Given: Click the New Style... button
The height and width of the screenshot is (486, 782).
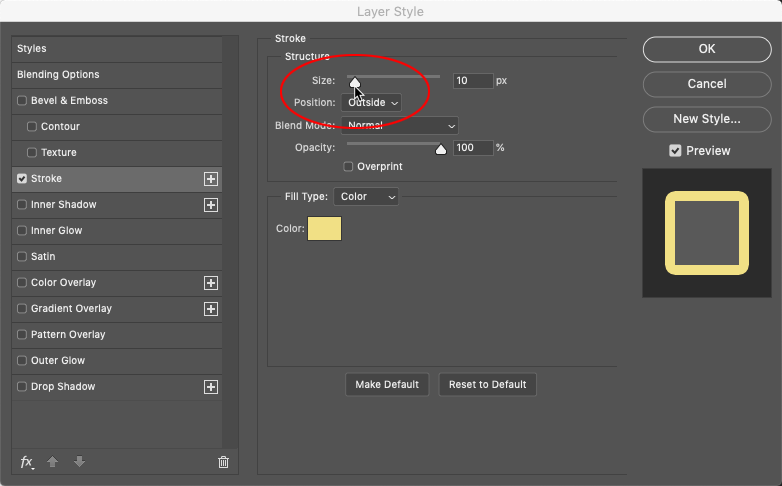Looking at the screenshot, I should (707, 119).
